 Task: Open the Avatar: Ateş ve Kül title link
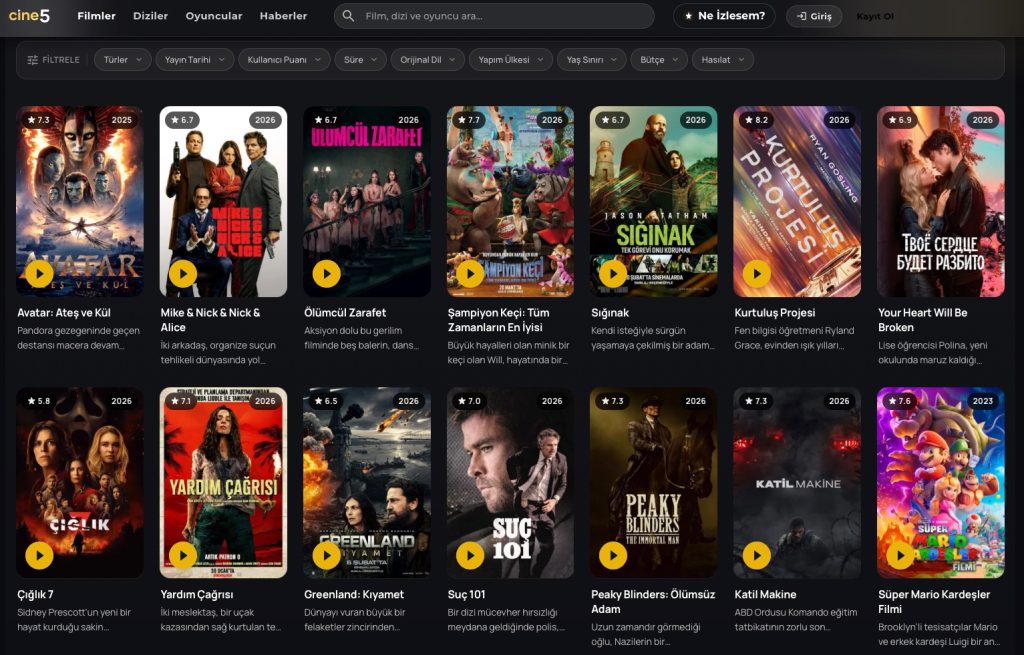point(64,313)
